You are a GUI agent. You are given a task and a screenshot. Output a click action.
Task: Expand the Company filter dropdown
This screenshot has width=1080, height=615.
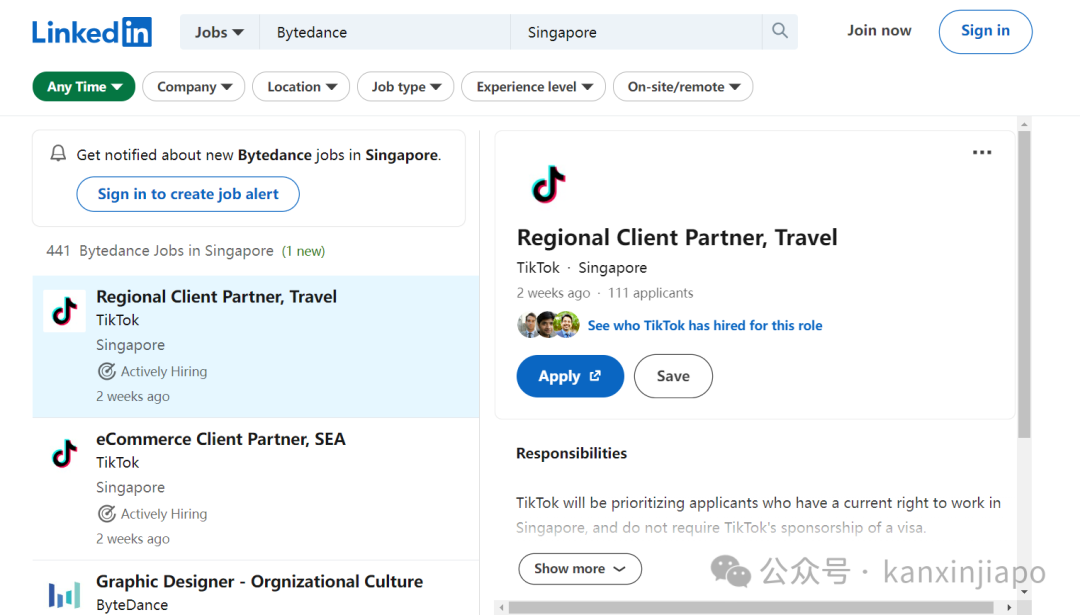tap(194, 87)
